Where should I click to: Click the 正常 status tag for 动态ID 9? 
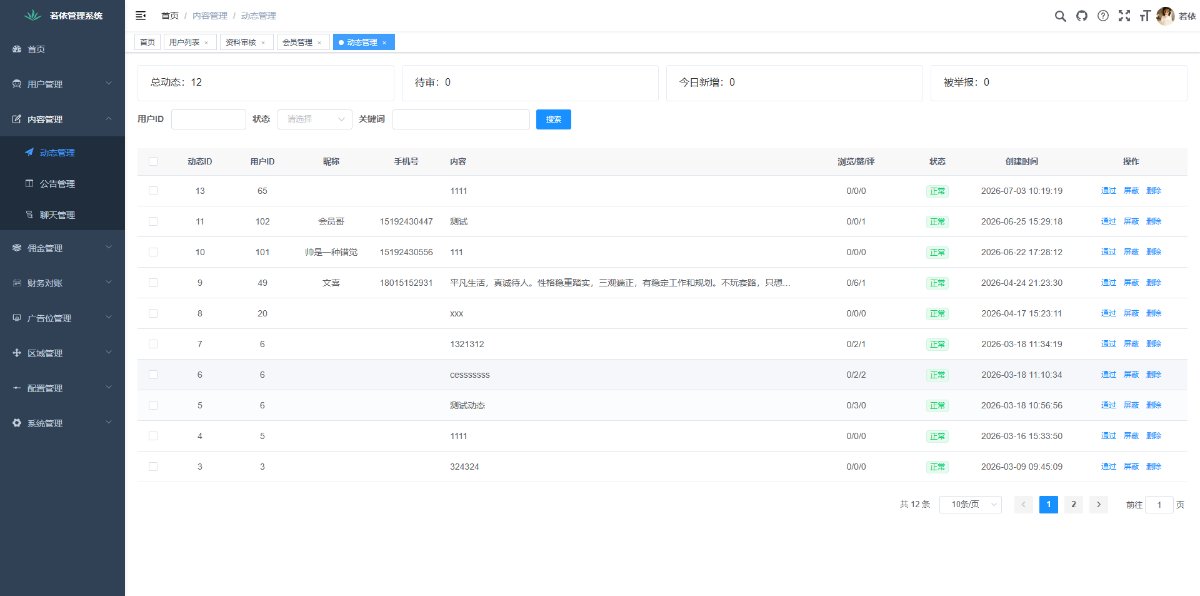(x=938, y=283)
